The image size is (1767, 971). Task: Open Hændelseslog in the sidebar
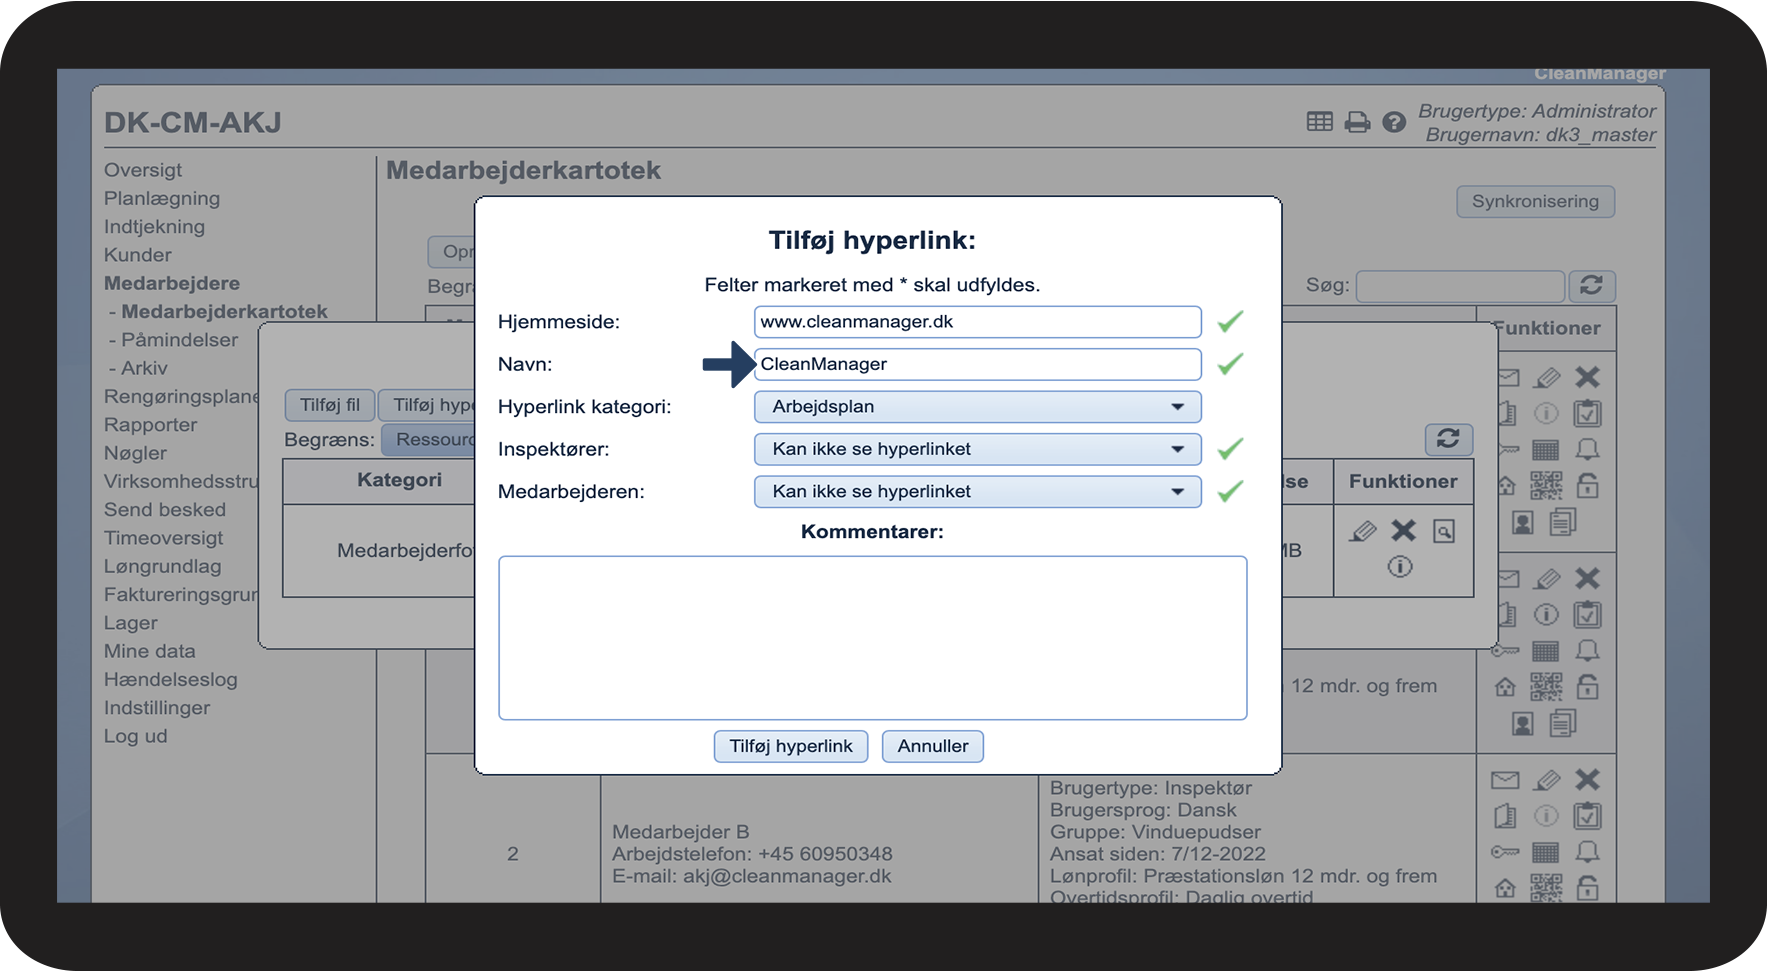pyautogui.click(x=171, y=680)
